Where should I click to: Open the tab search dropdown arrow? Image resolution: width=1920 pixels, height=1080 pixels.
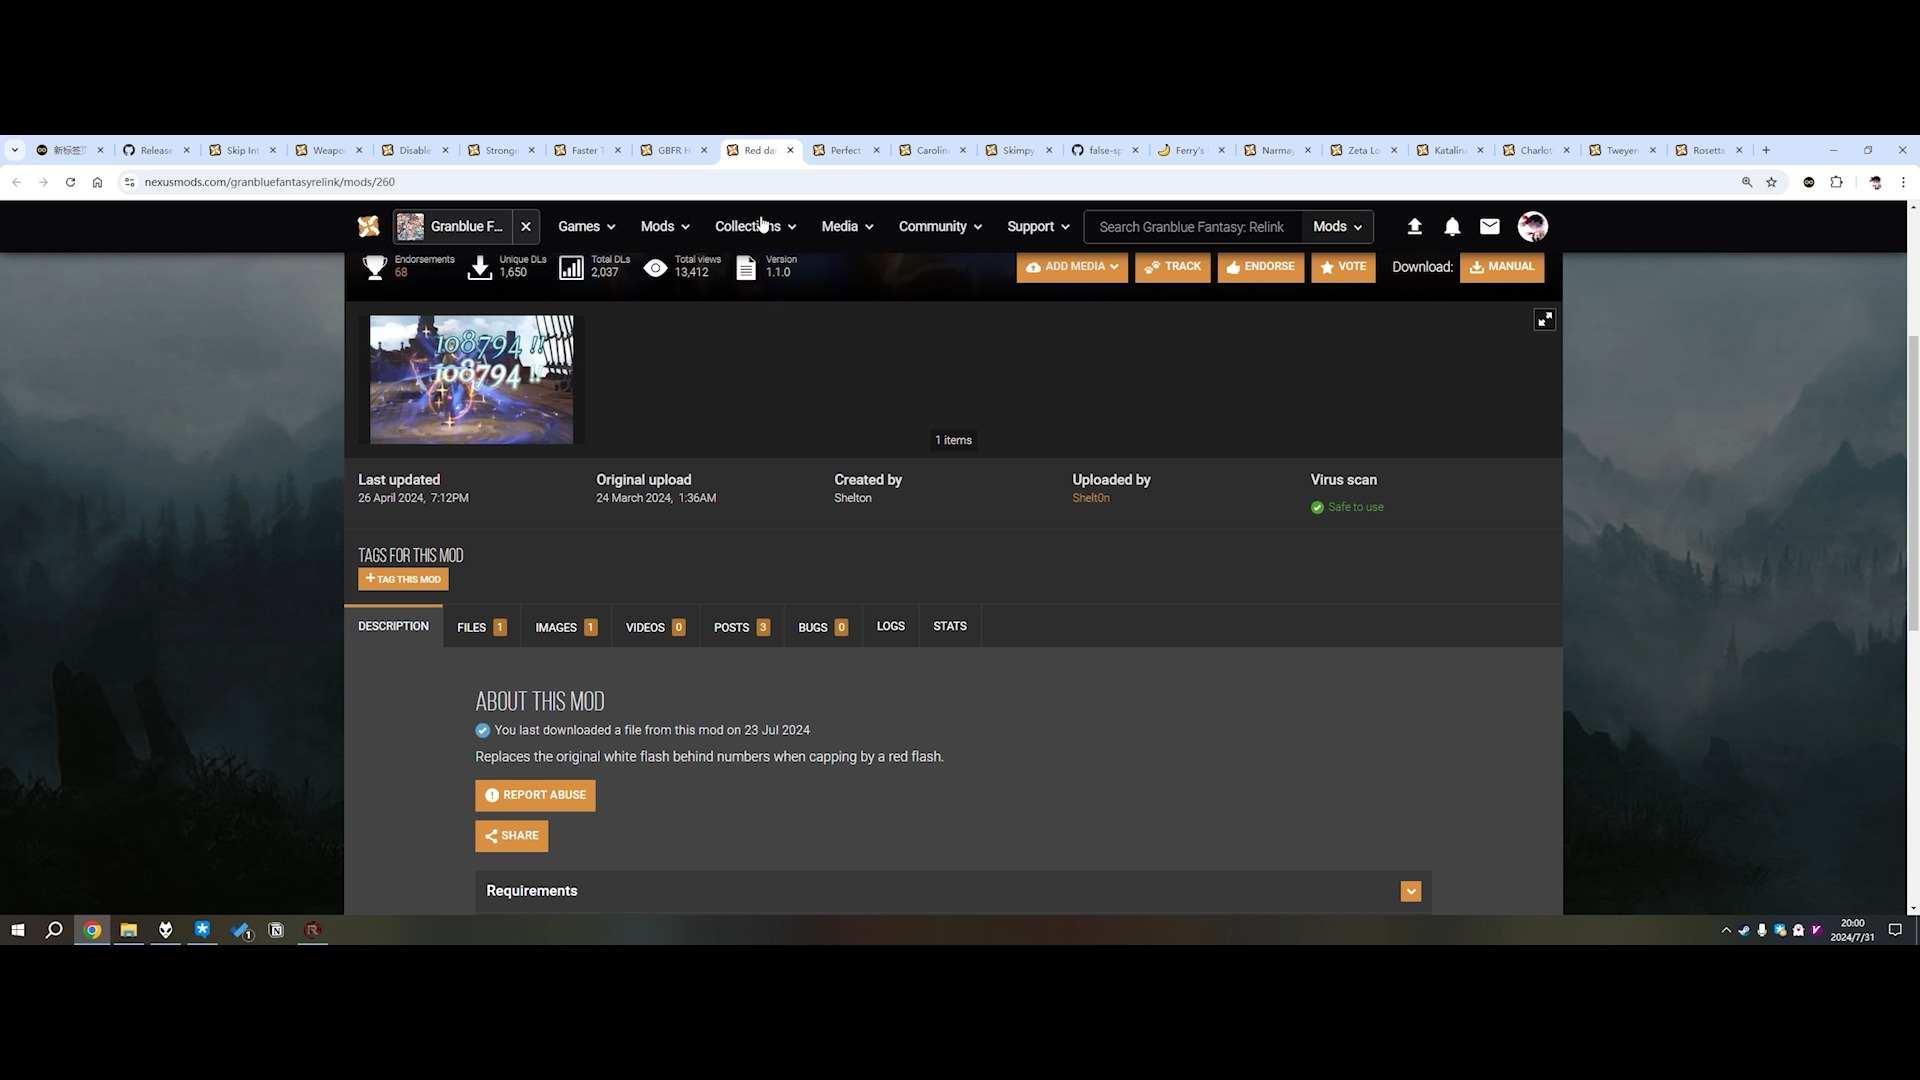[15, 150]
